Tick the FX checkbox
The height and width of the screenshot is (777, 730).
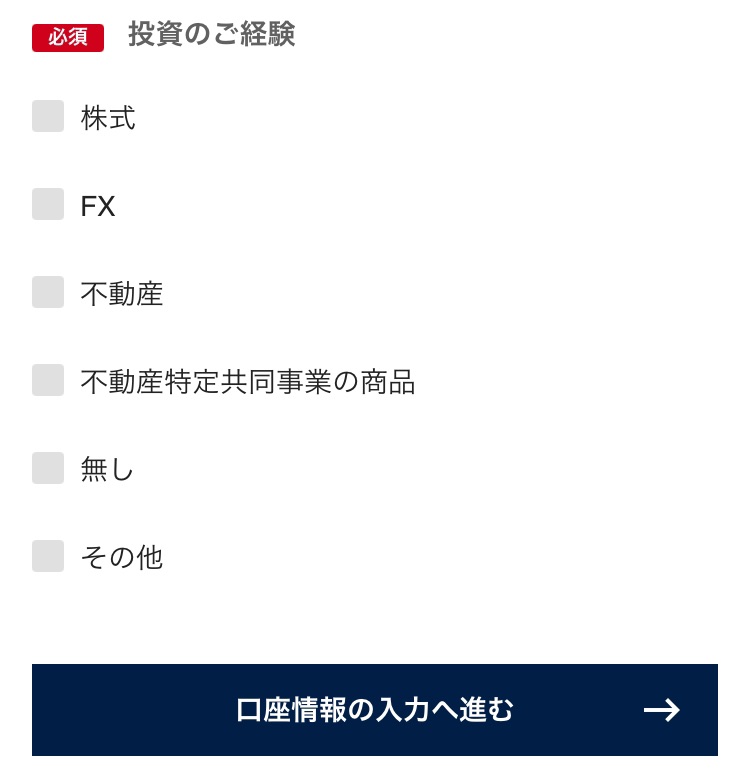(48, 204)
